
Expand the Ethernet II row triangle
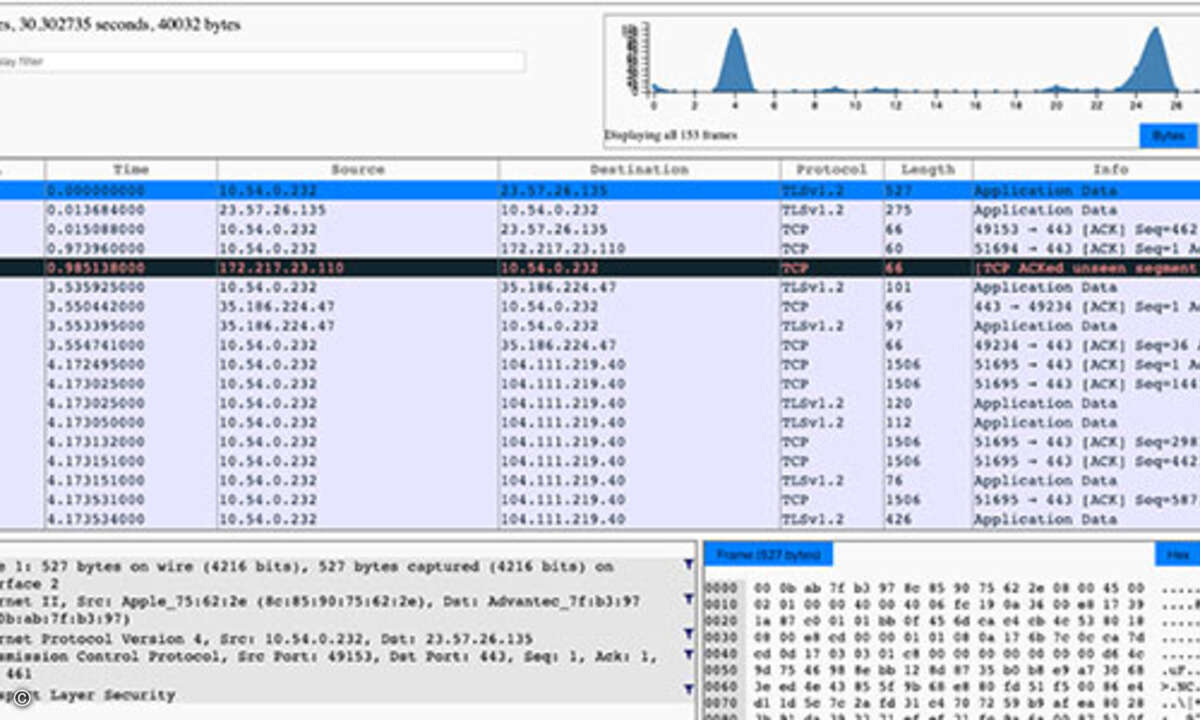[x=688, y=599]
